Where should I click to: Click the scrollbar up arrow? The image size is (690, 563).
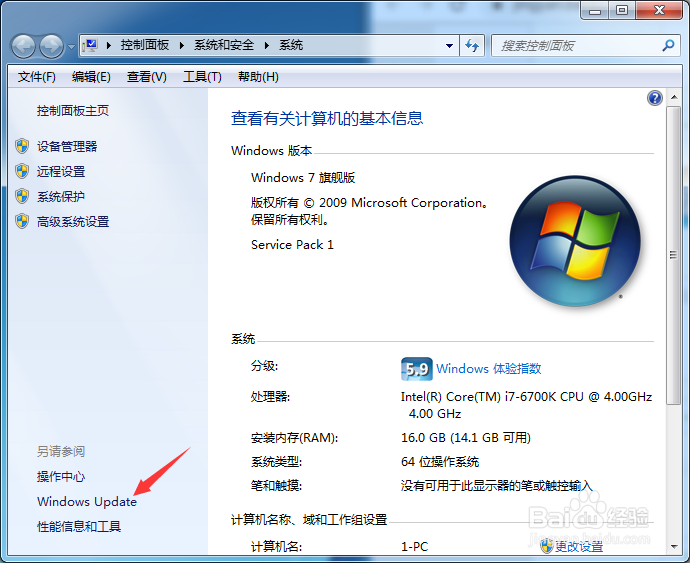click(x=674, y=97)
